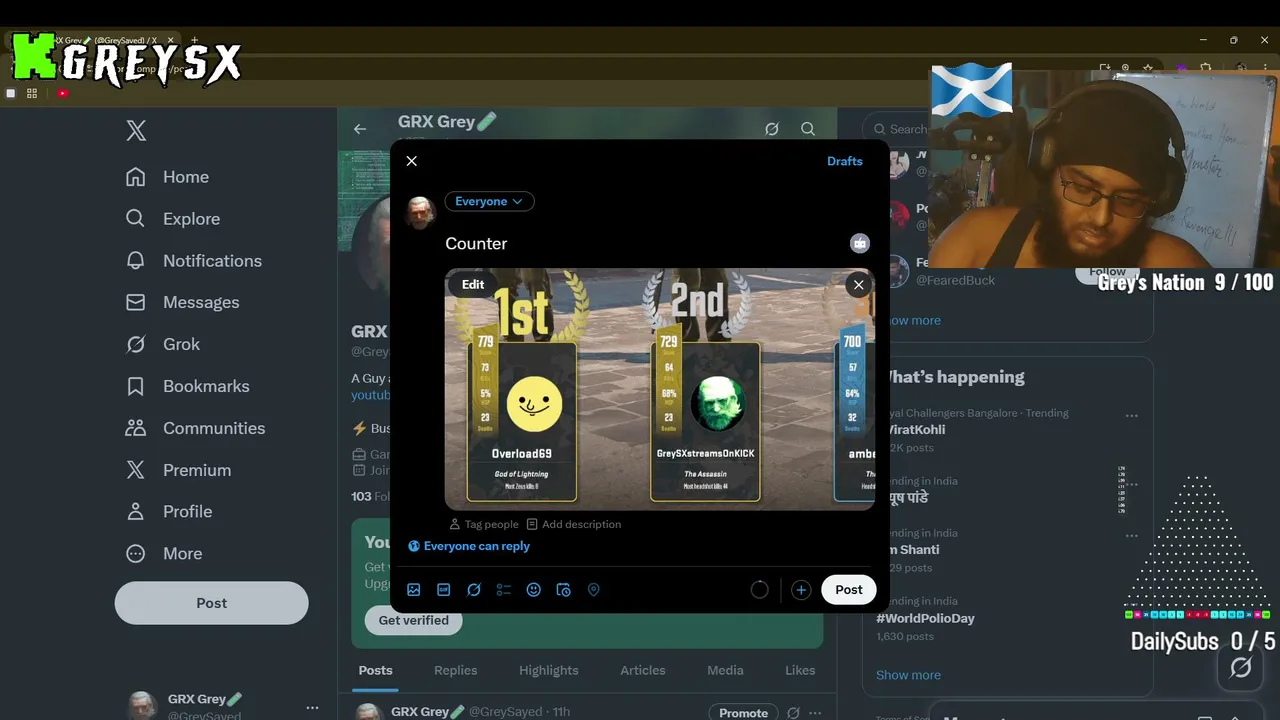Open Drafts in the compose dialog
1280x720 pixels.
[844, 161]
